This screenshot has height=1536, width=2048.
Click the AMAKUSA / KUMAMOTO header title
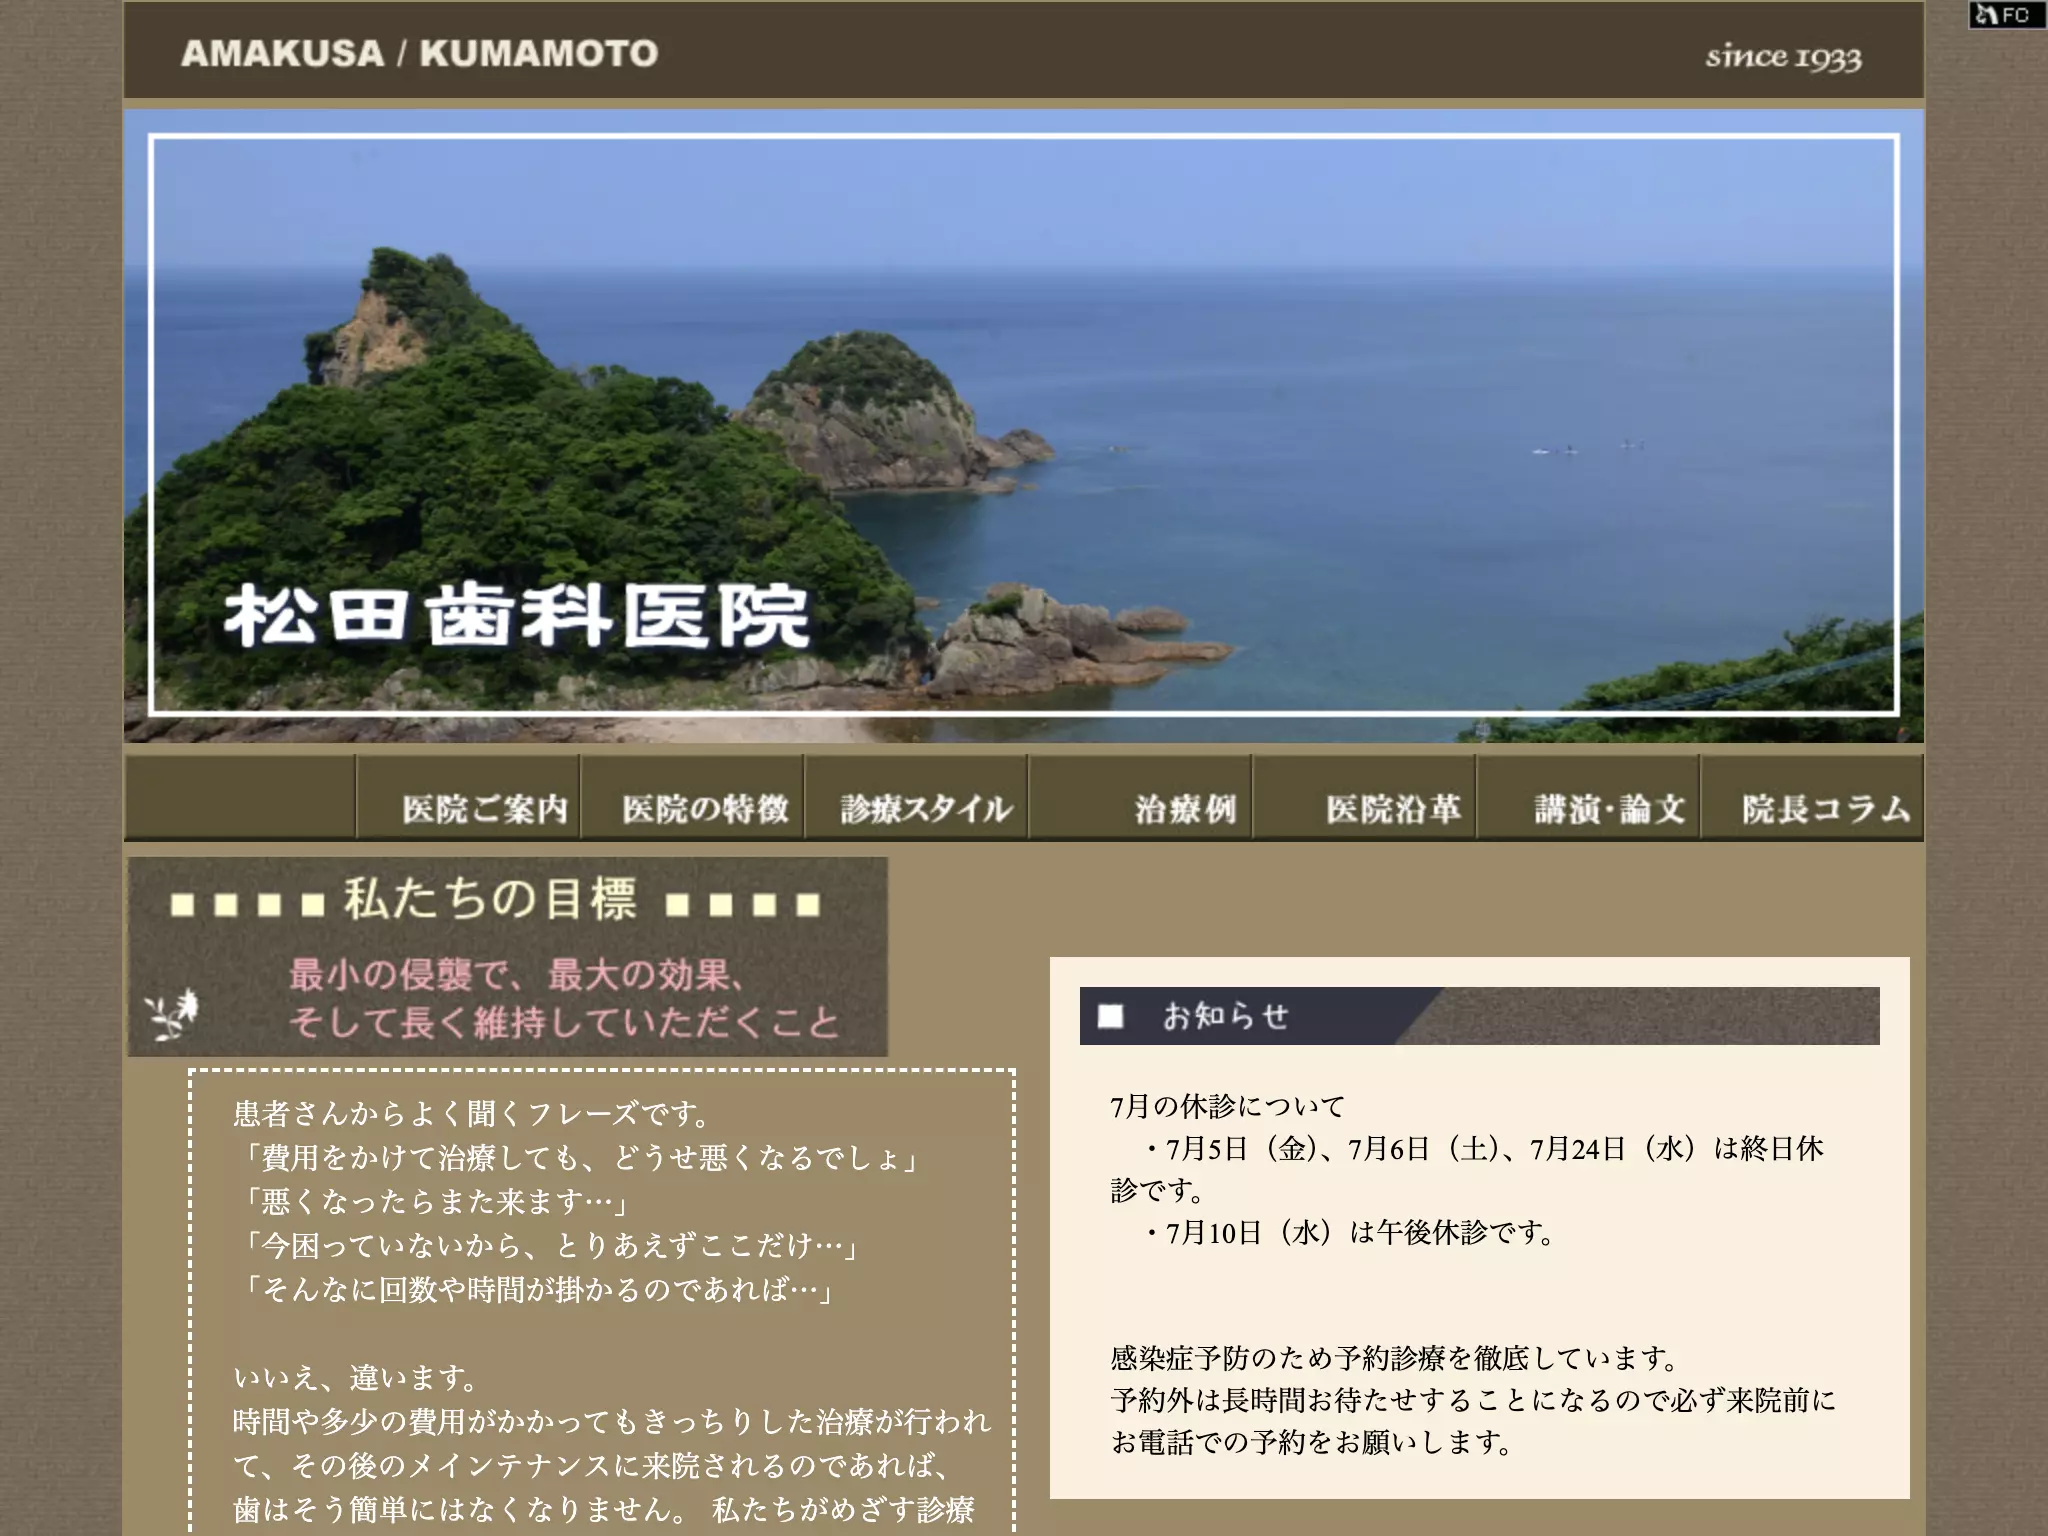[x=419, y=53]
